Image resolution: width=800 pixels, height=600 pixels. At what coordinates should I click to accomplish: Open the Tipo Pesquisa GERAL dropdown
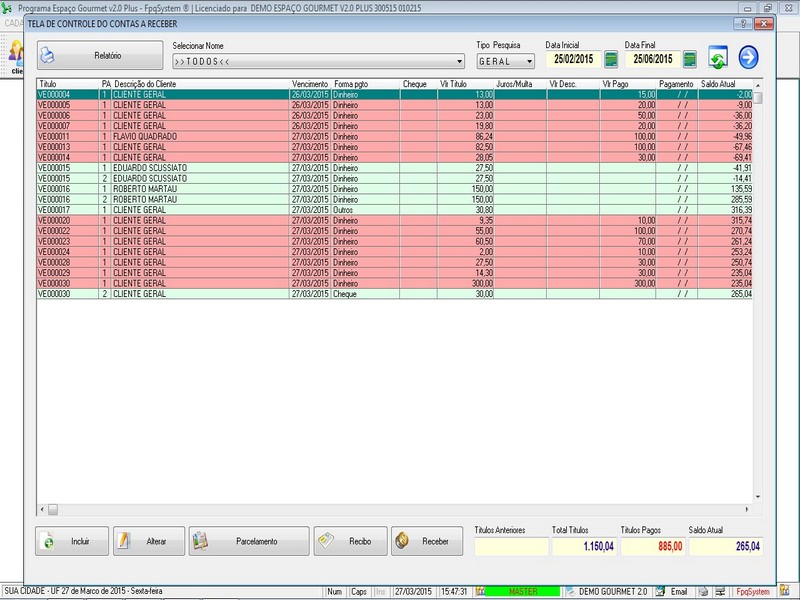[529, 62]
